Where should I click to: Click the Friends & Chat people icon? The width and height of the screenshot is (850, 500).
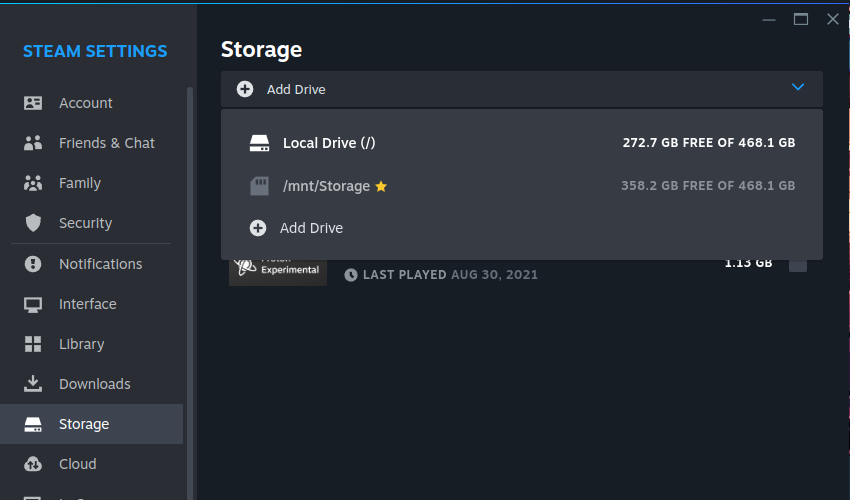[x=33, y=143]
